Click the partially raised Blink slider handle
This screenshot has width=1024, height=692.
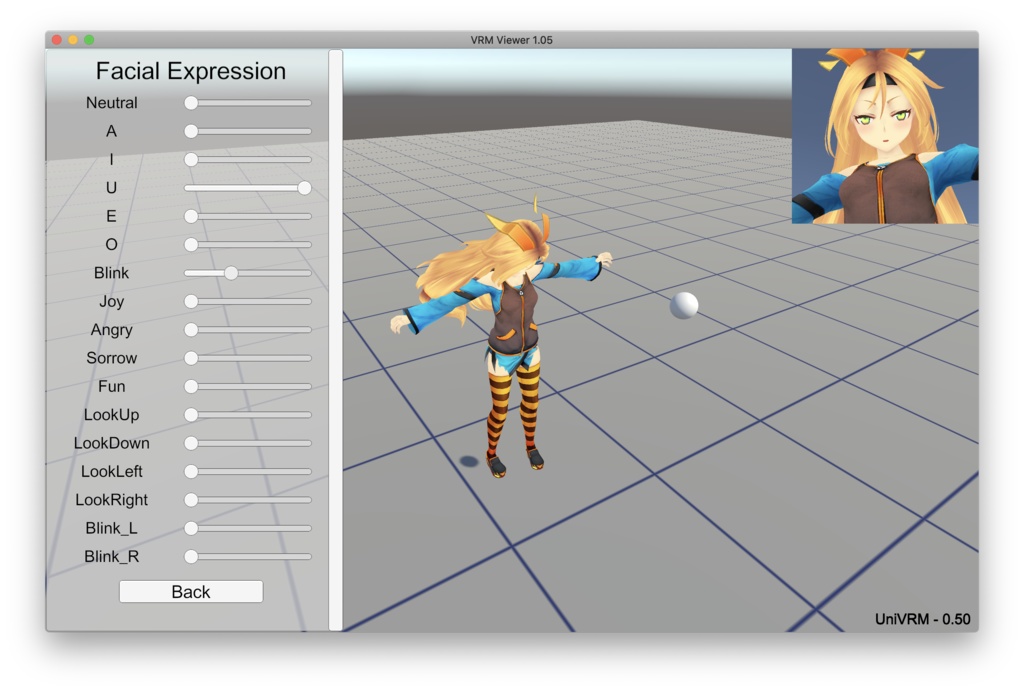pyautogui.click(x=231, y=272)
